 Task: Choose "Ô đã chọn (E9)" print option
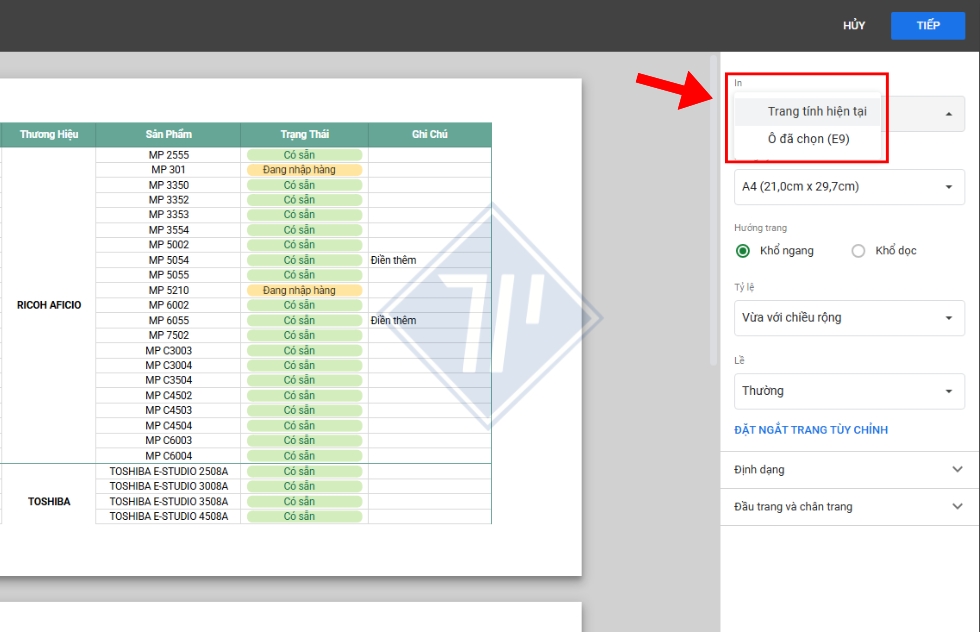pyautogui.click(x=807, y=139)
